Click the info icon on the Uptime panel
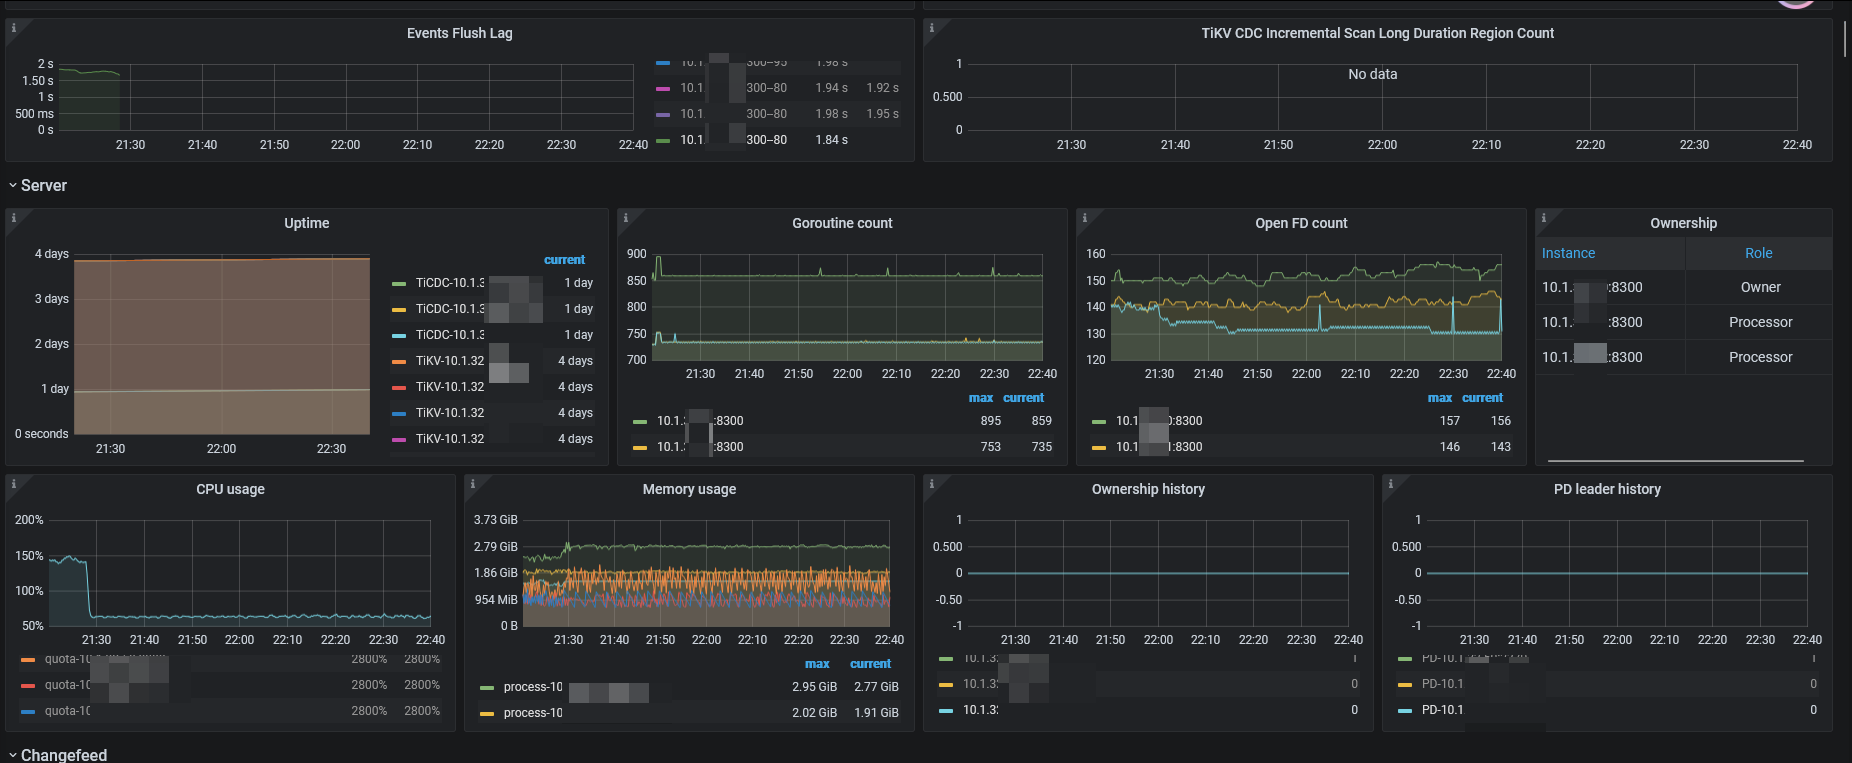 (x=14, y=218)
